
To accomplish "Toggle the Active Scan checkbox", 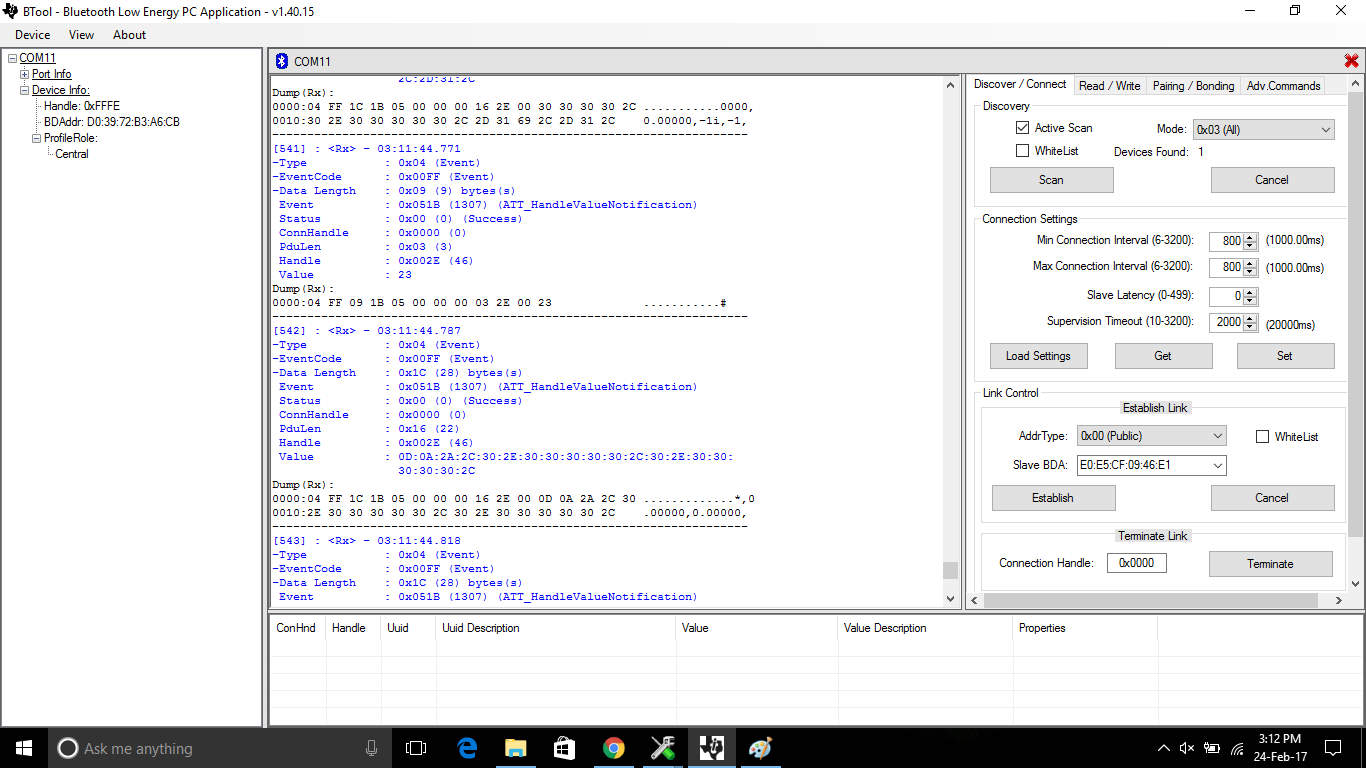I will [x=1022, y=128].
